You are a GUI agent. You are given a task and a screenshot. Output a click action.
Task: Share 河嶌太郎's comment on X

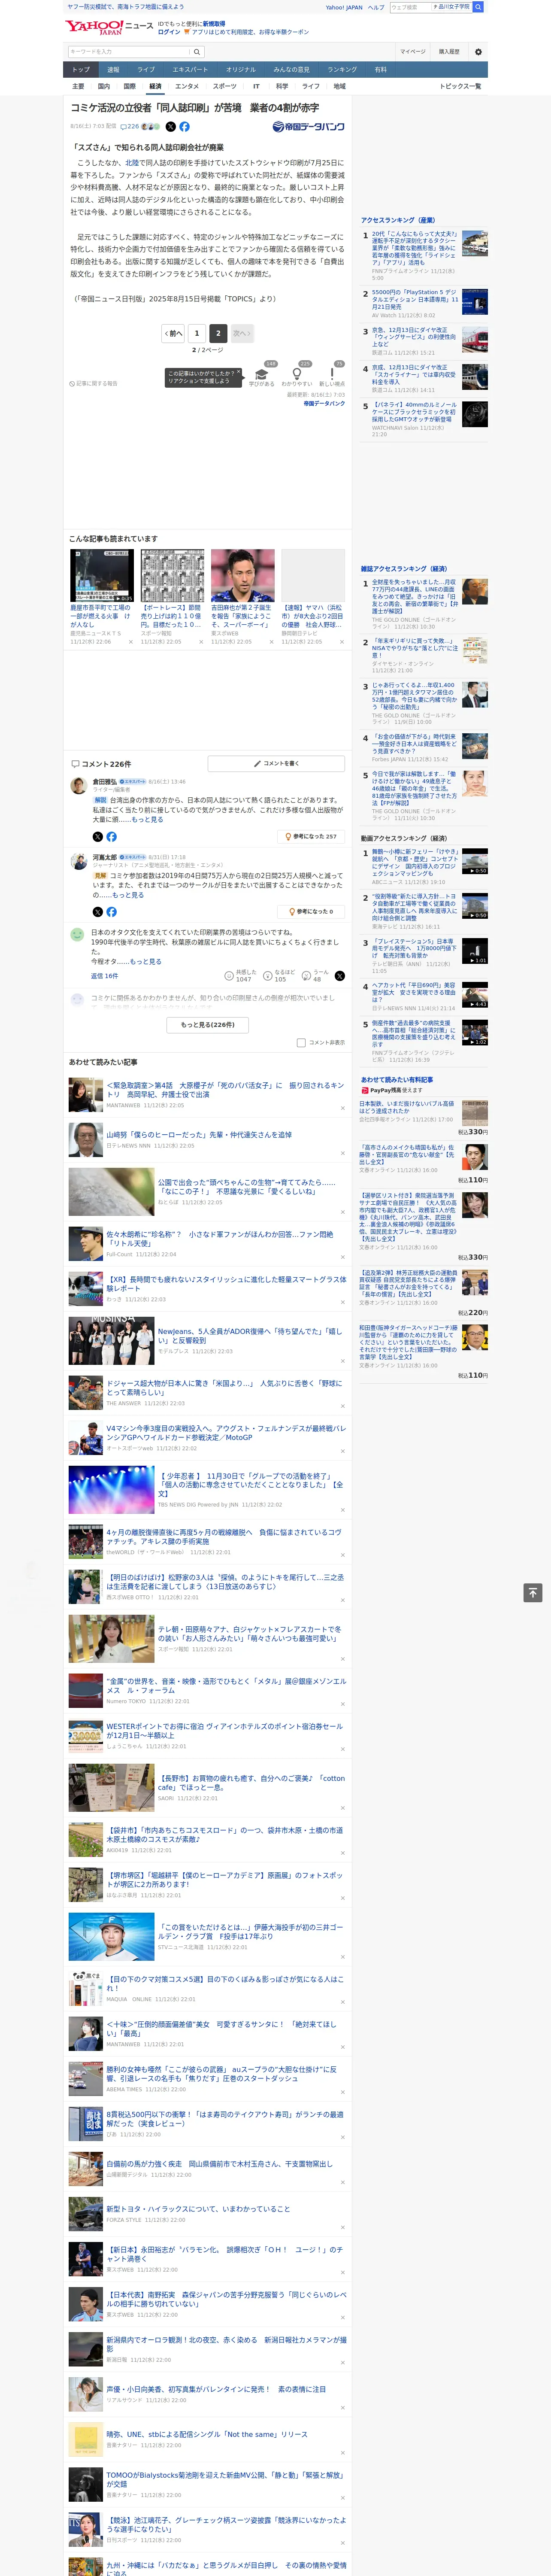click(97, 911)
